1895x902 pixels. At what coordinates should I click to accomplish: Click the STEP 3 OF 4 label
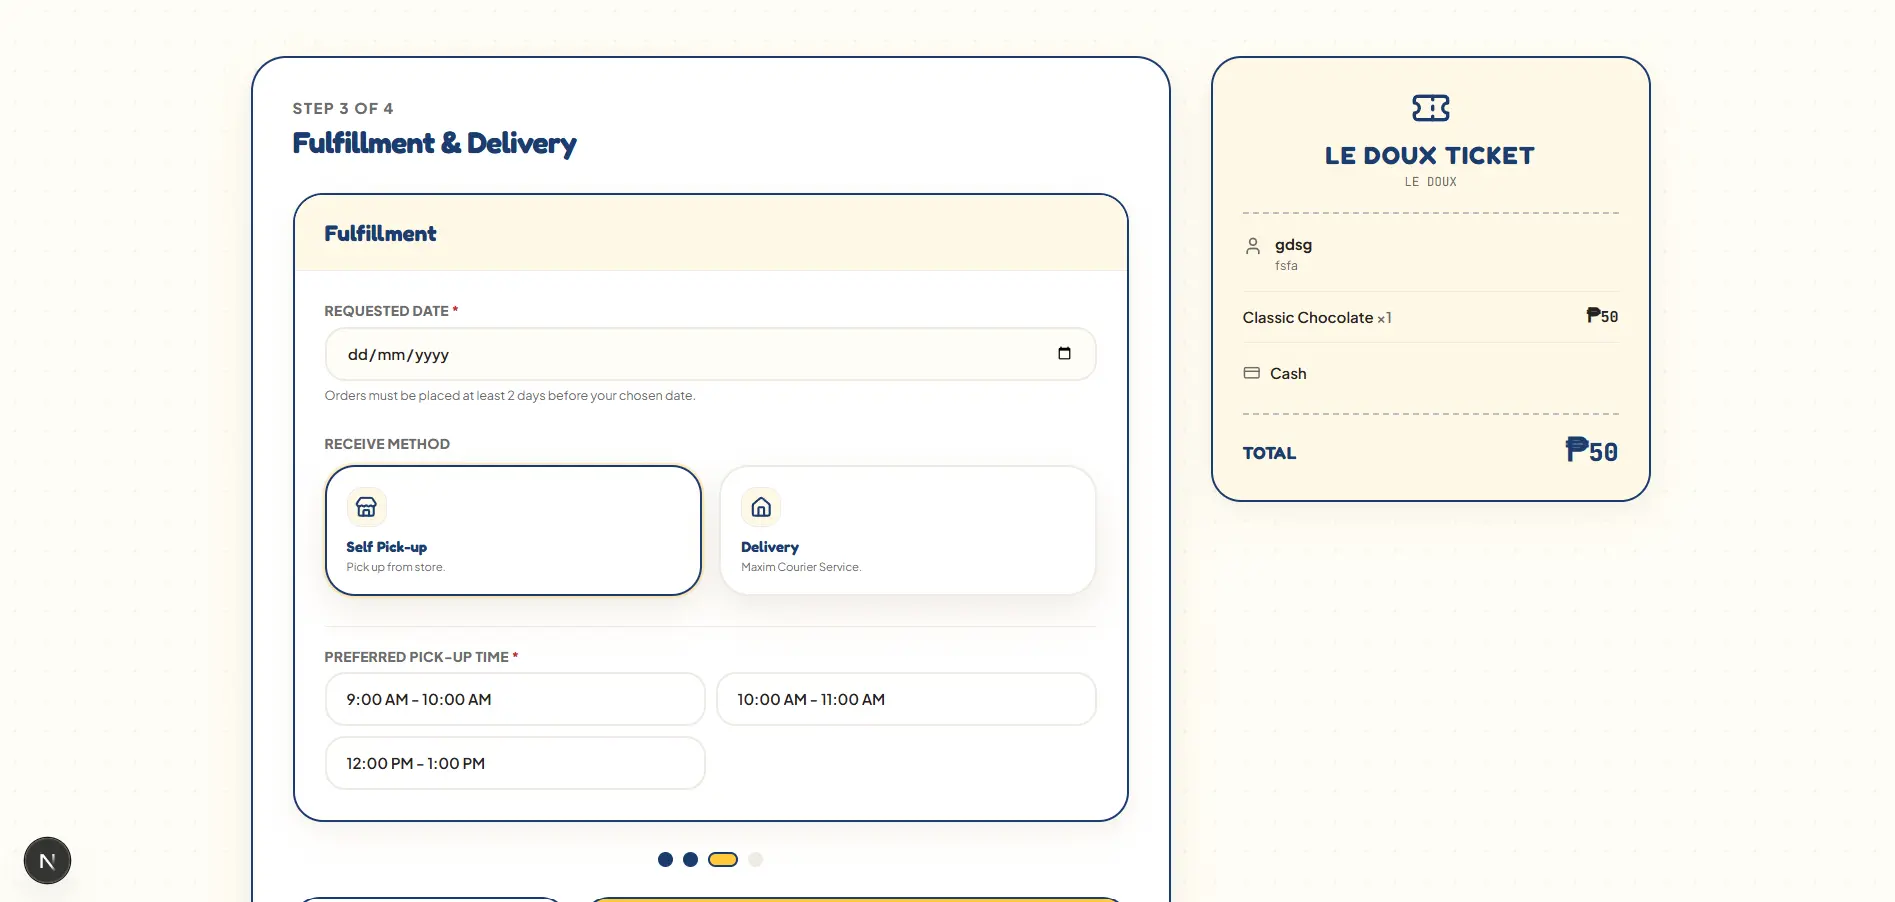(343, 108)
